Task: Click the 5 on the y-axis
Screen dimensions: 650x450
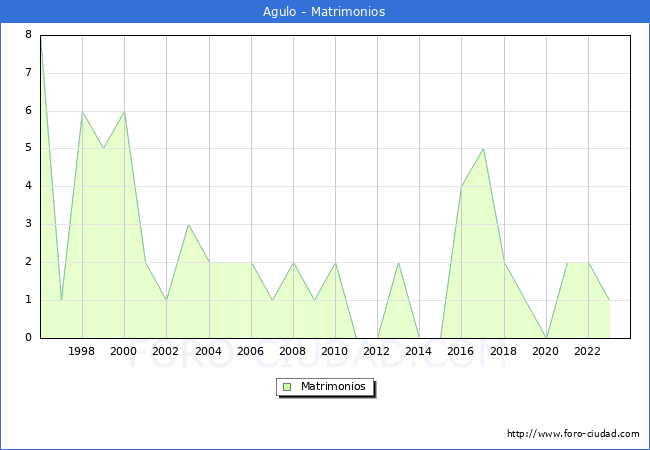Action: [28, 148]
